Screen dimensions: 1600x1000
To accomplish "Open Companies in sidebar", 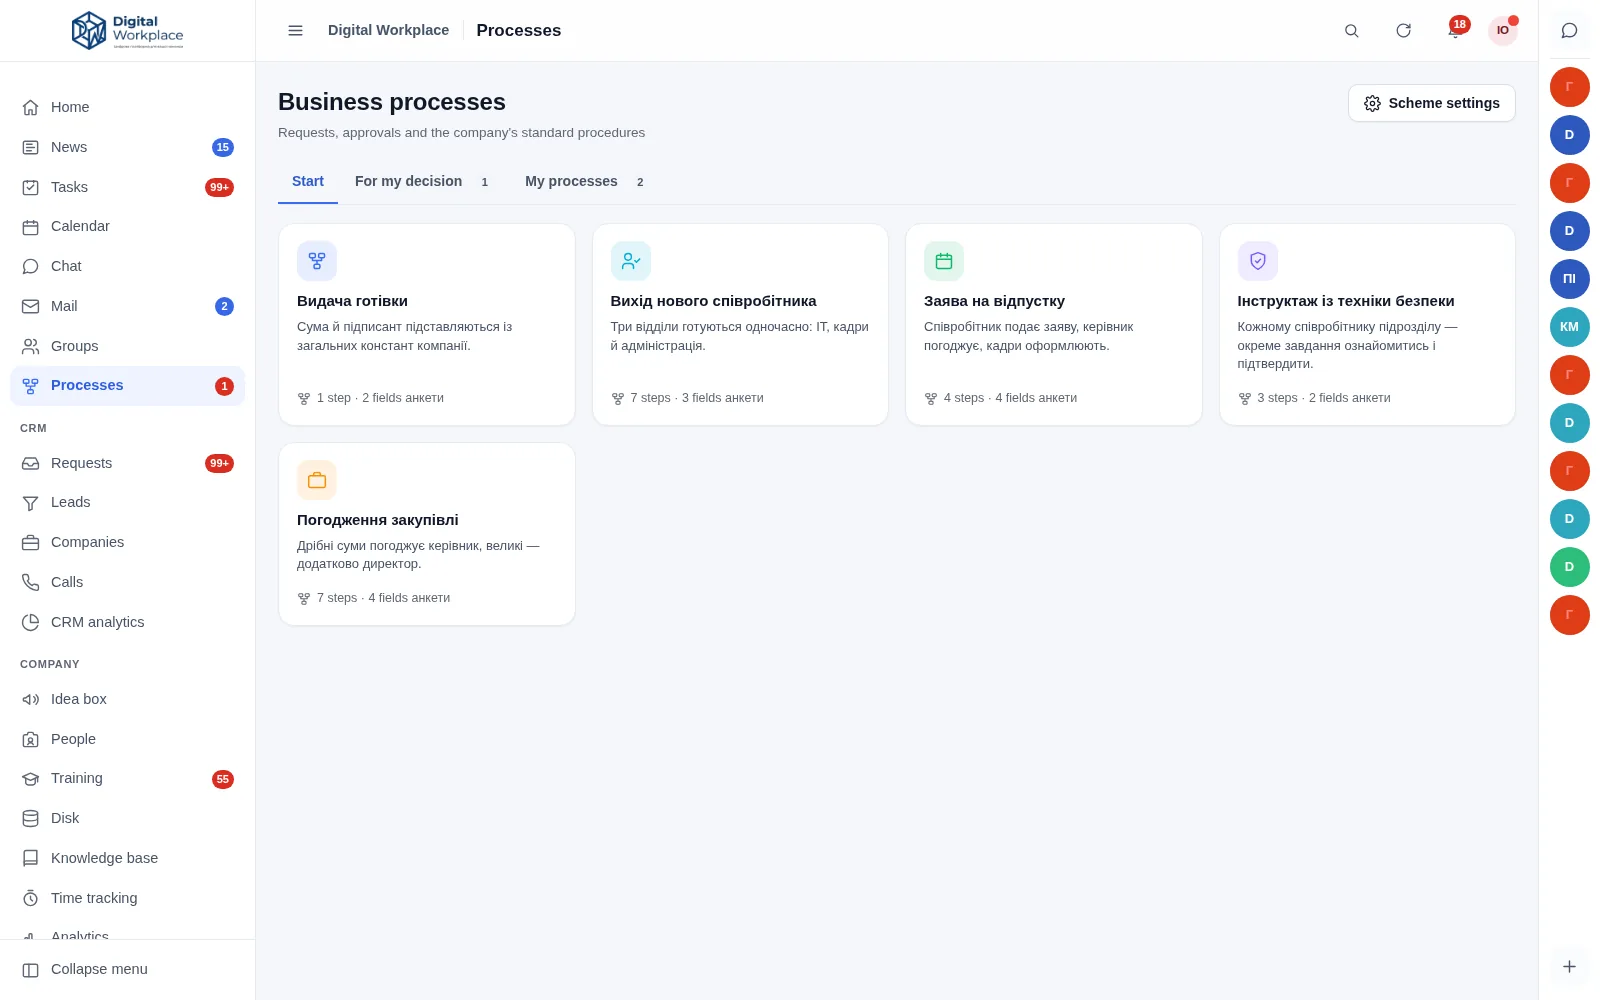I will coord(128,542).
